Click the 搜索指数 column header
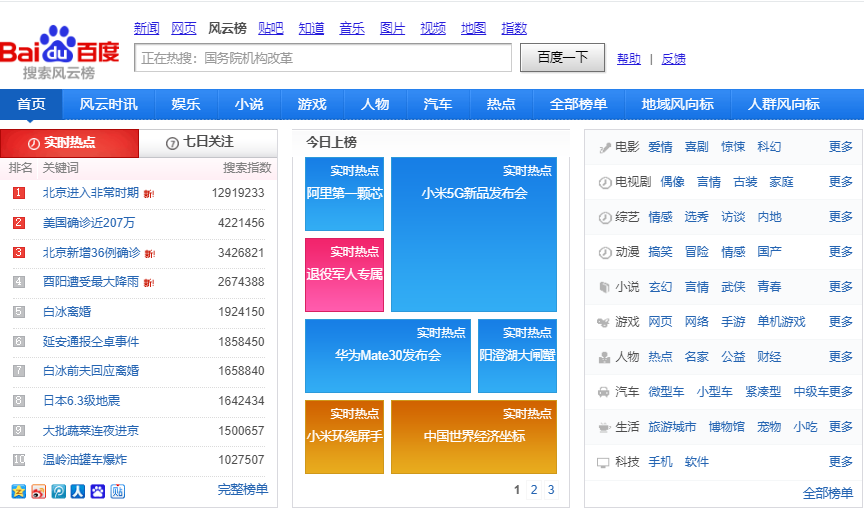The width and height of the screenshot is (864, 510). 247,168
